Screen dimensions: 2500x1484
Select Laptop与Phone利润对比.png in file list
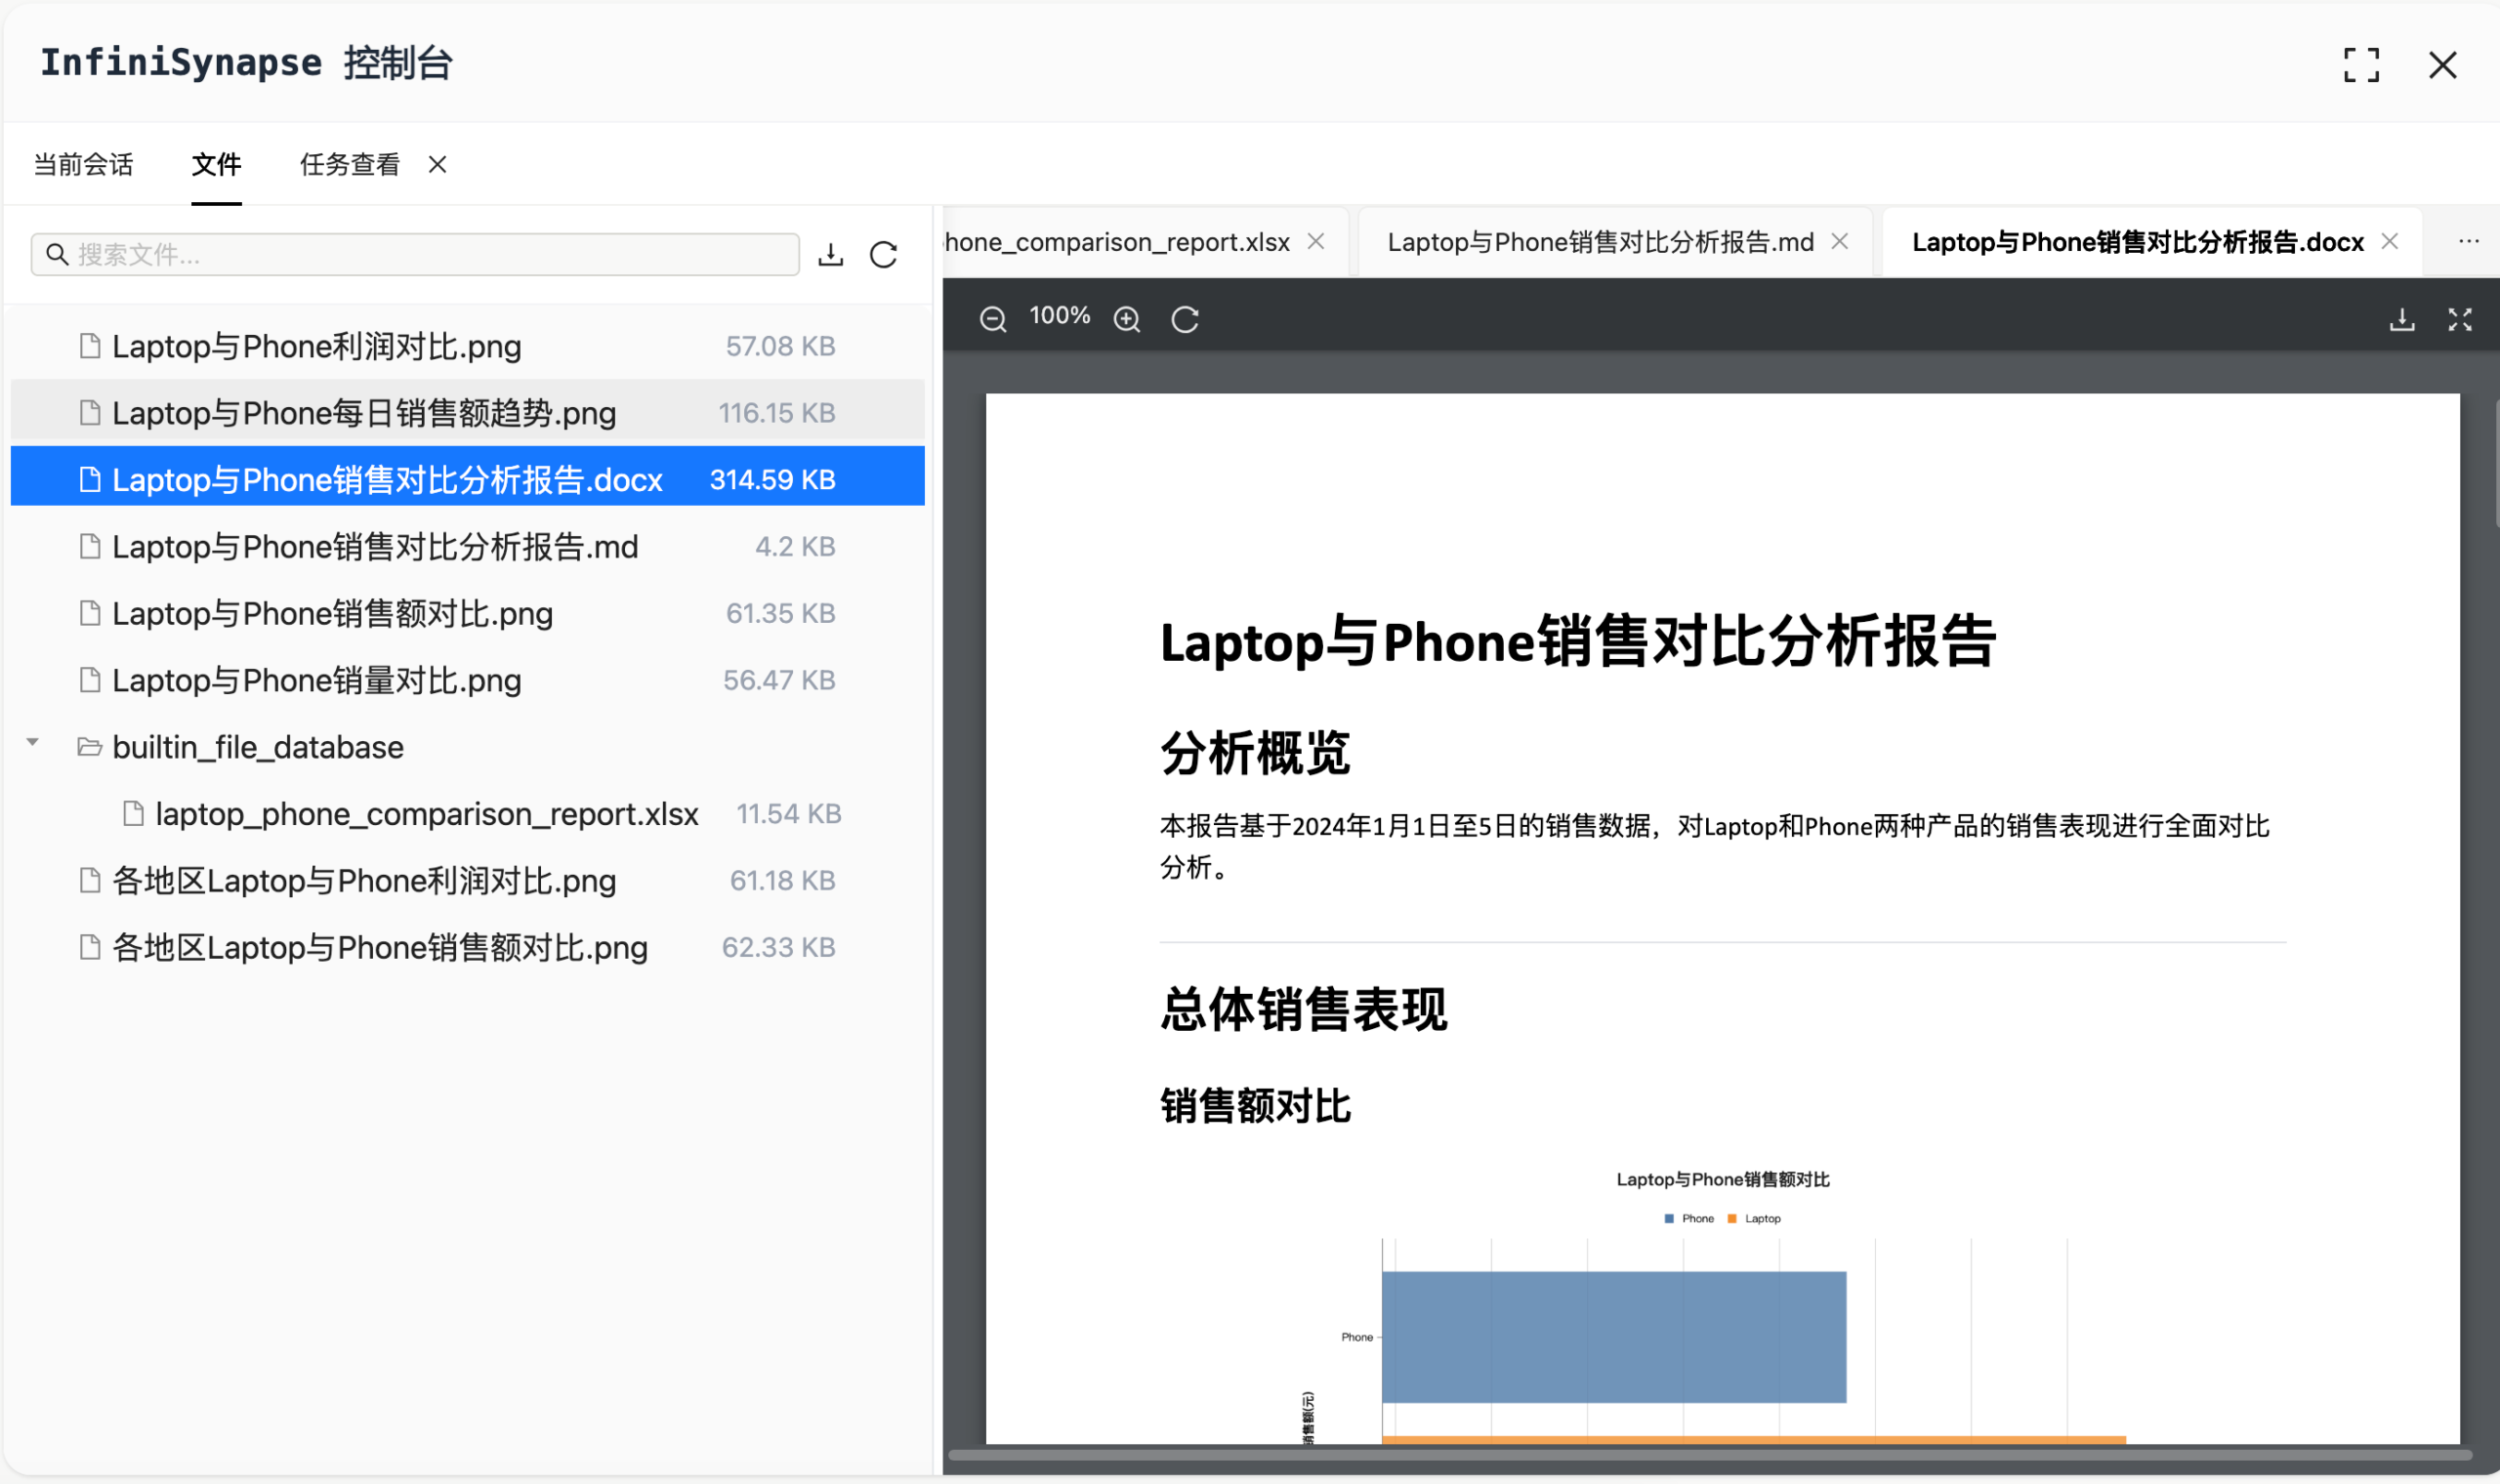[316, 345]
